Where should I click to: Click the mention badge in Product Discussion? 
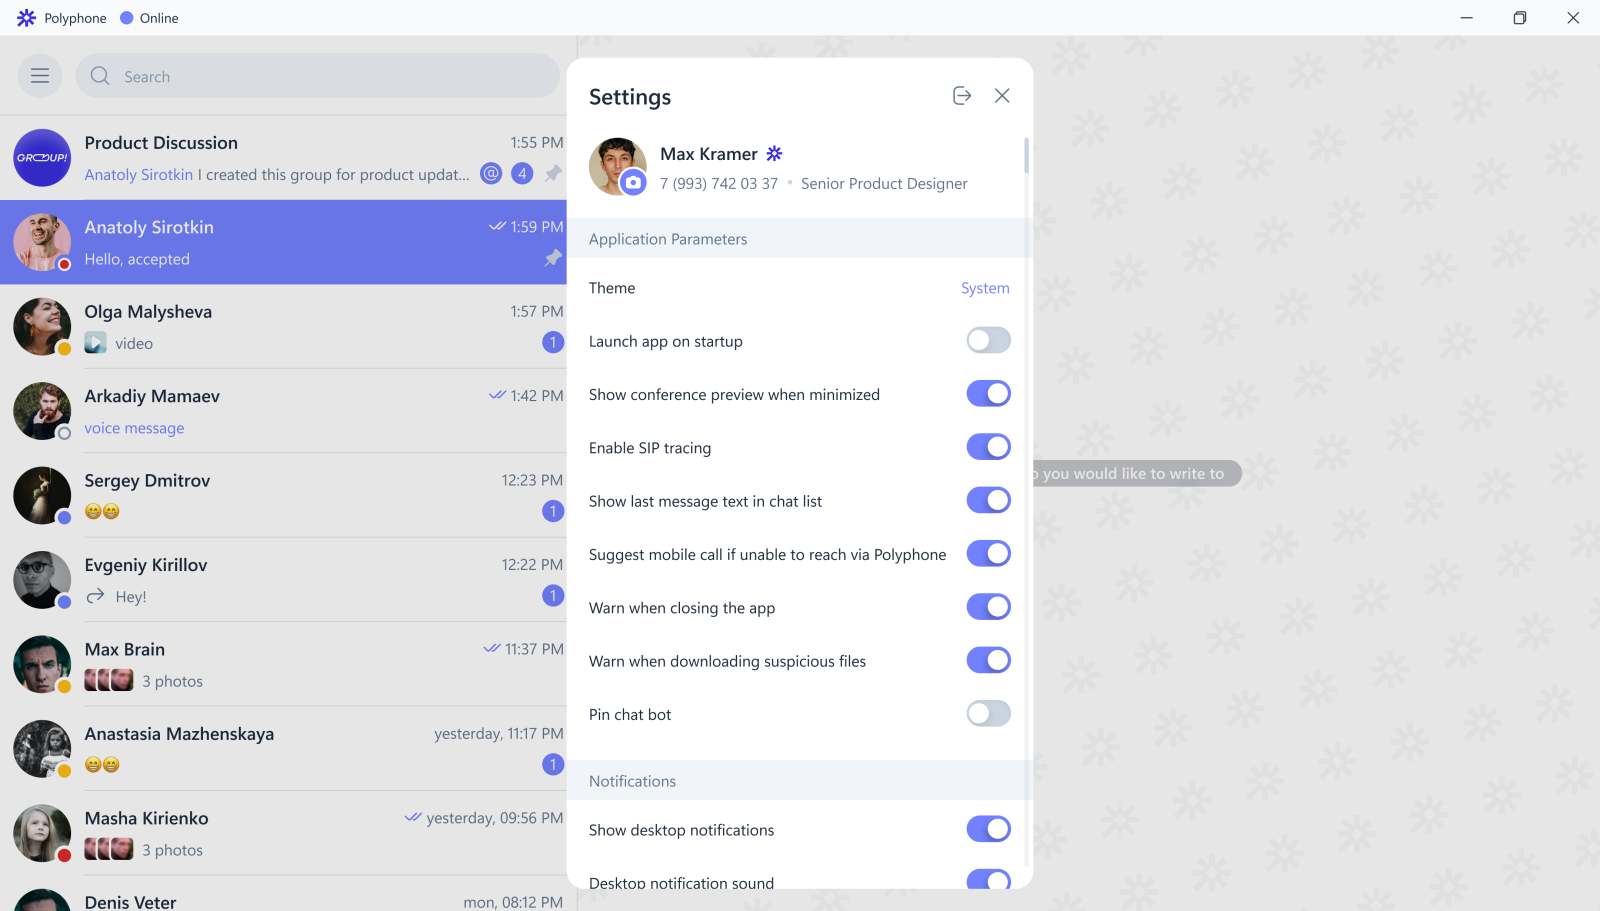pyautogui.click(x=491, y=174)
